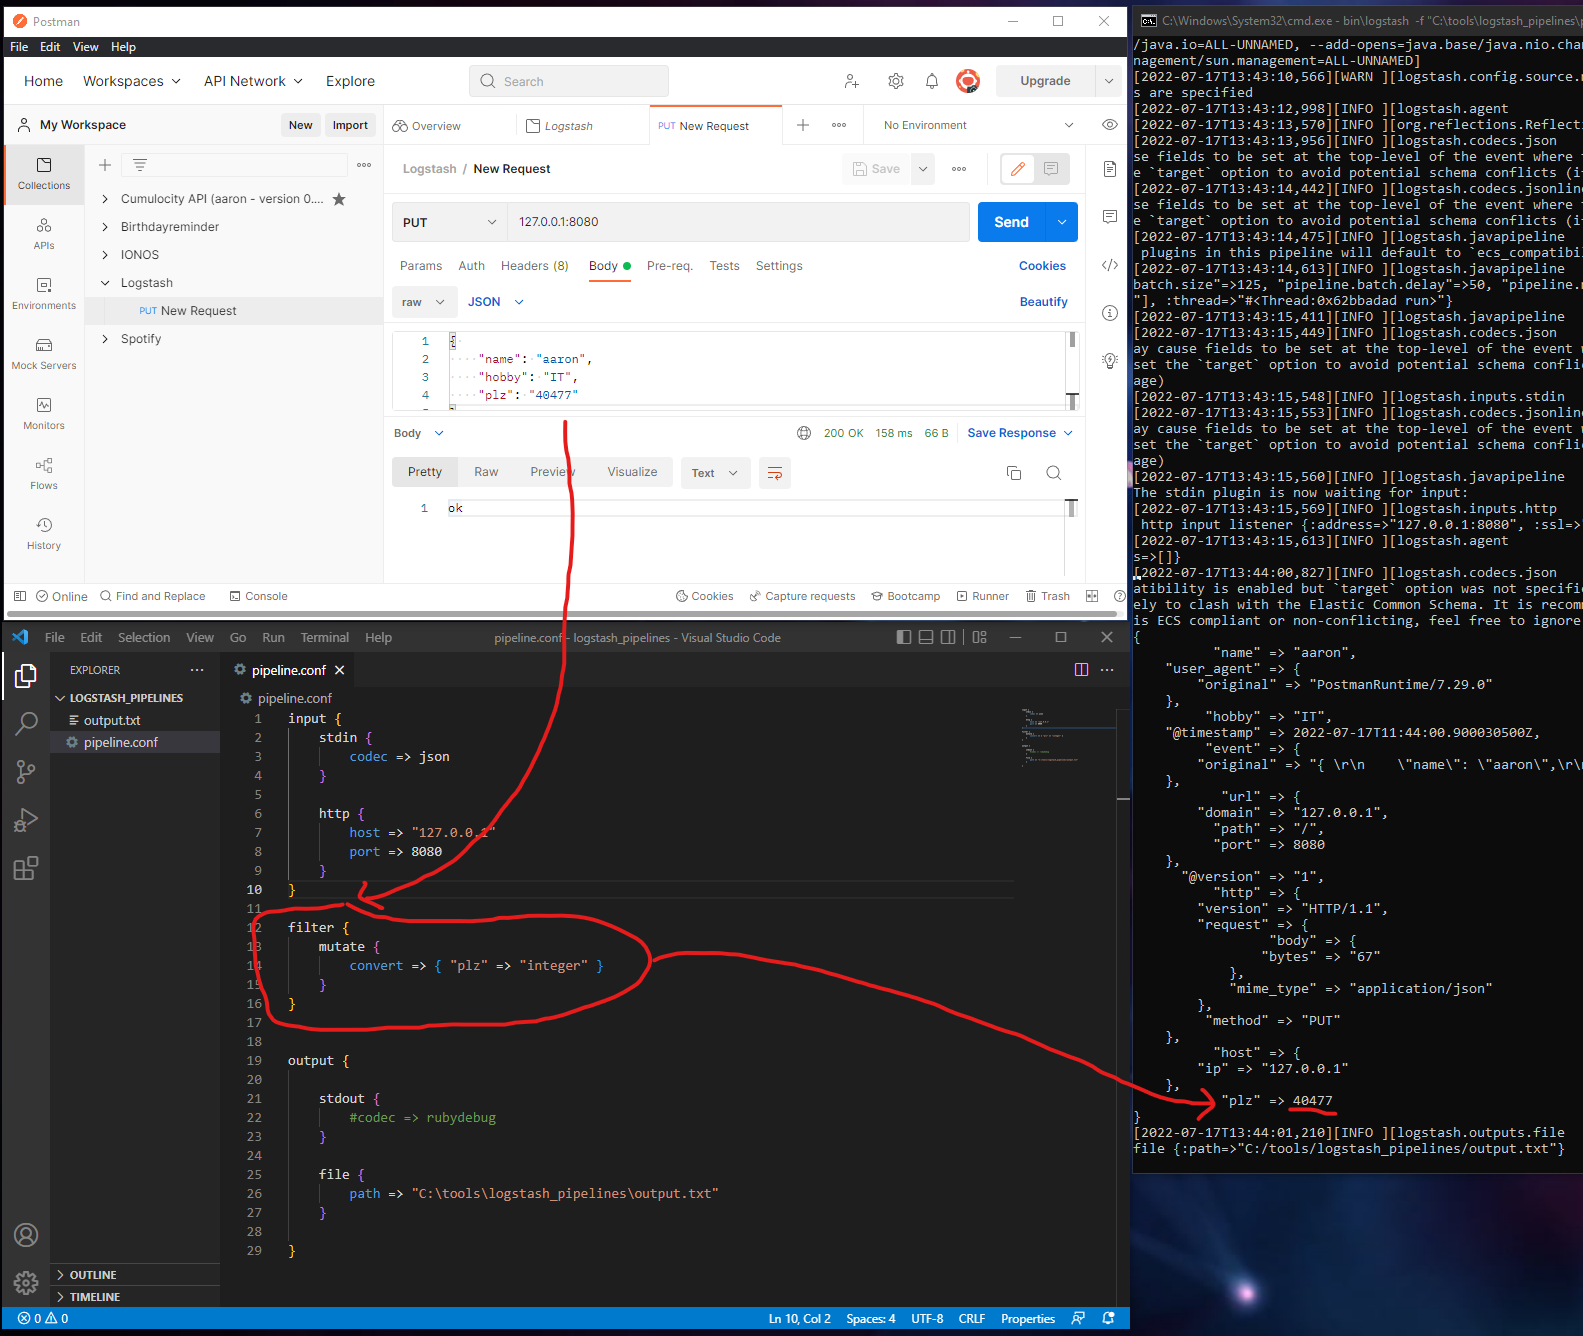Screen dimensions: 1583x1336
Task: Click the notifications bell in Postman
Action: click(x=931, y=81)
